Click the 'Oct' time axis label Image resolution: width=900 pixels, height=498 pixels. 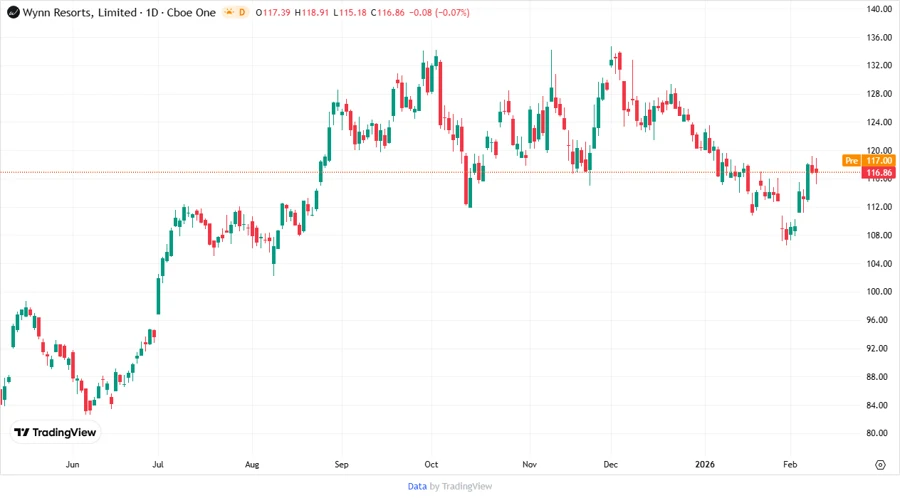click(431, 464)
